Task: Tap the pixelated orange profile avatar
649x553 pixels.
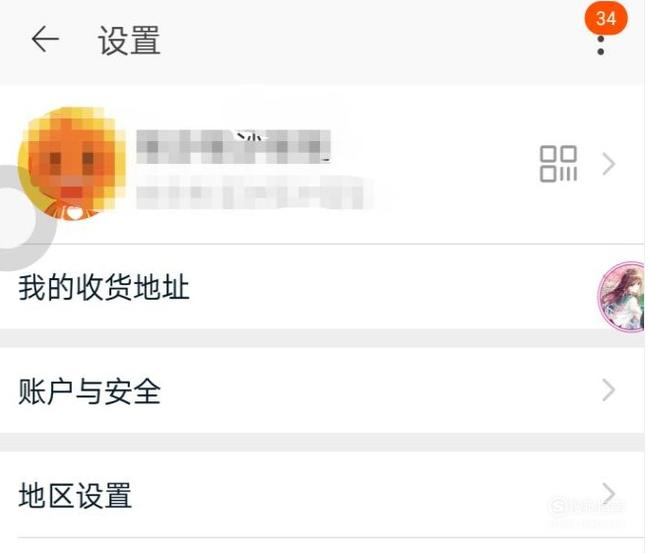Action: tap(72, 163)
